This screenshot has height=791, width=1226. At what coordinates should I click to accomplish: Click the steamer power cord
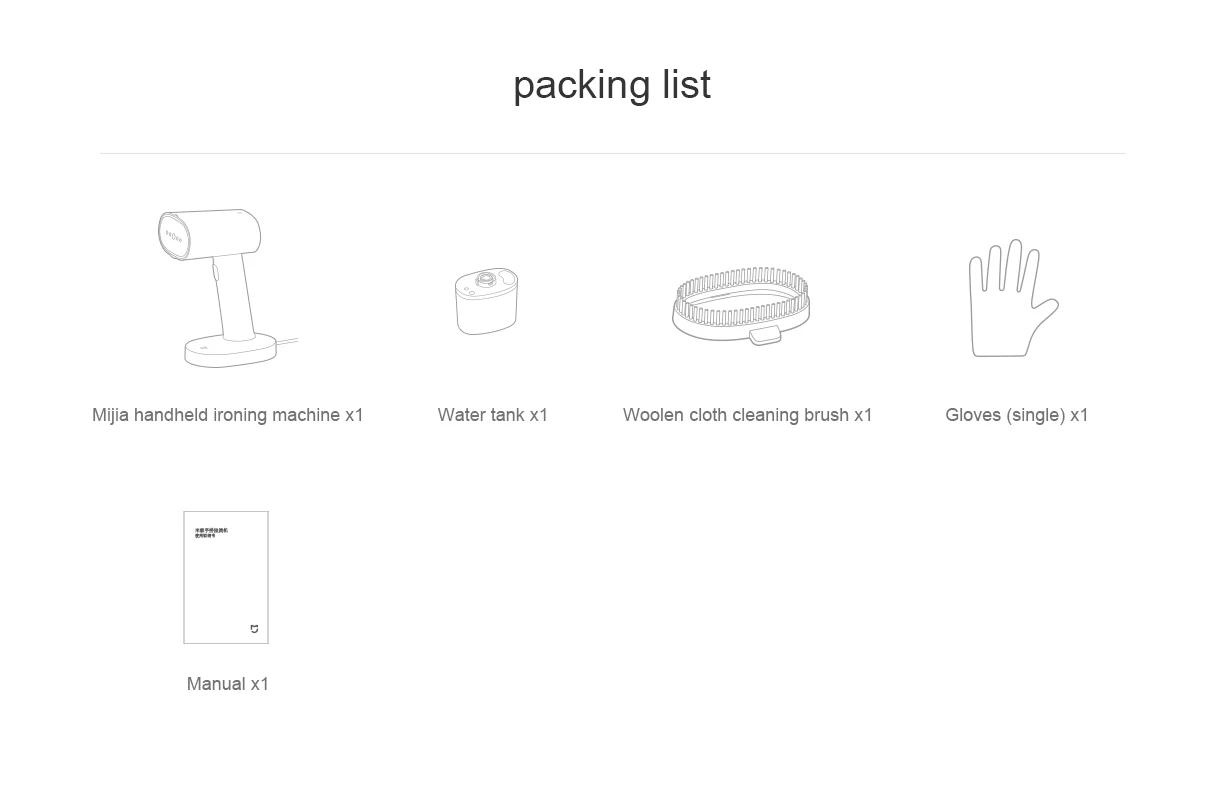(287, 345)
